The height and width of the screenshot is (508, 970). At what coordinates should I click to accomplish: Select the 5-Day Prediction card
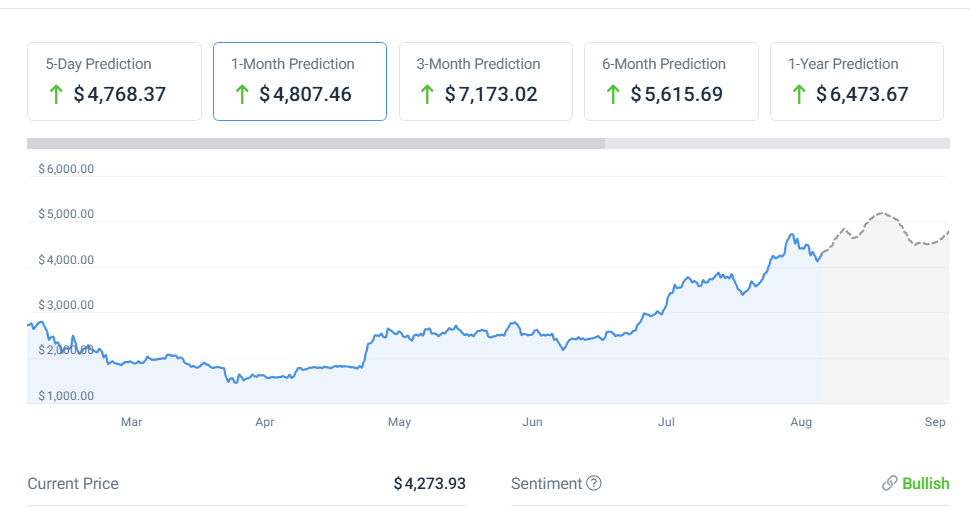(x=114, y=81)
